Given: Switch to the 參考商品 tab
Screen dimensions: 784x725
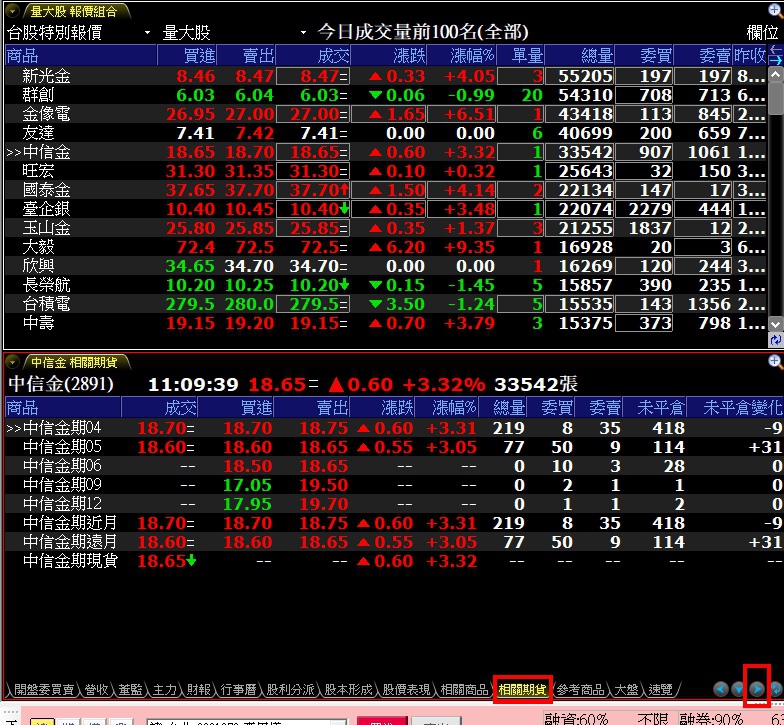Looking at the screenshot, I should [x=580, y=690].
